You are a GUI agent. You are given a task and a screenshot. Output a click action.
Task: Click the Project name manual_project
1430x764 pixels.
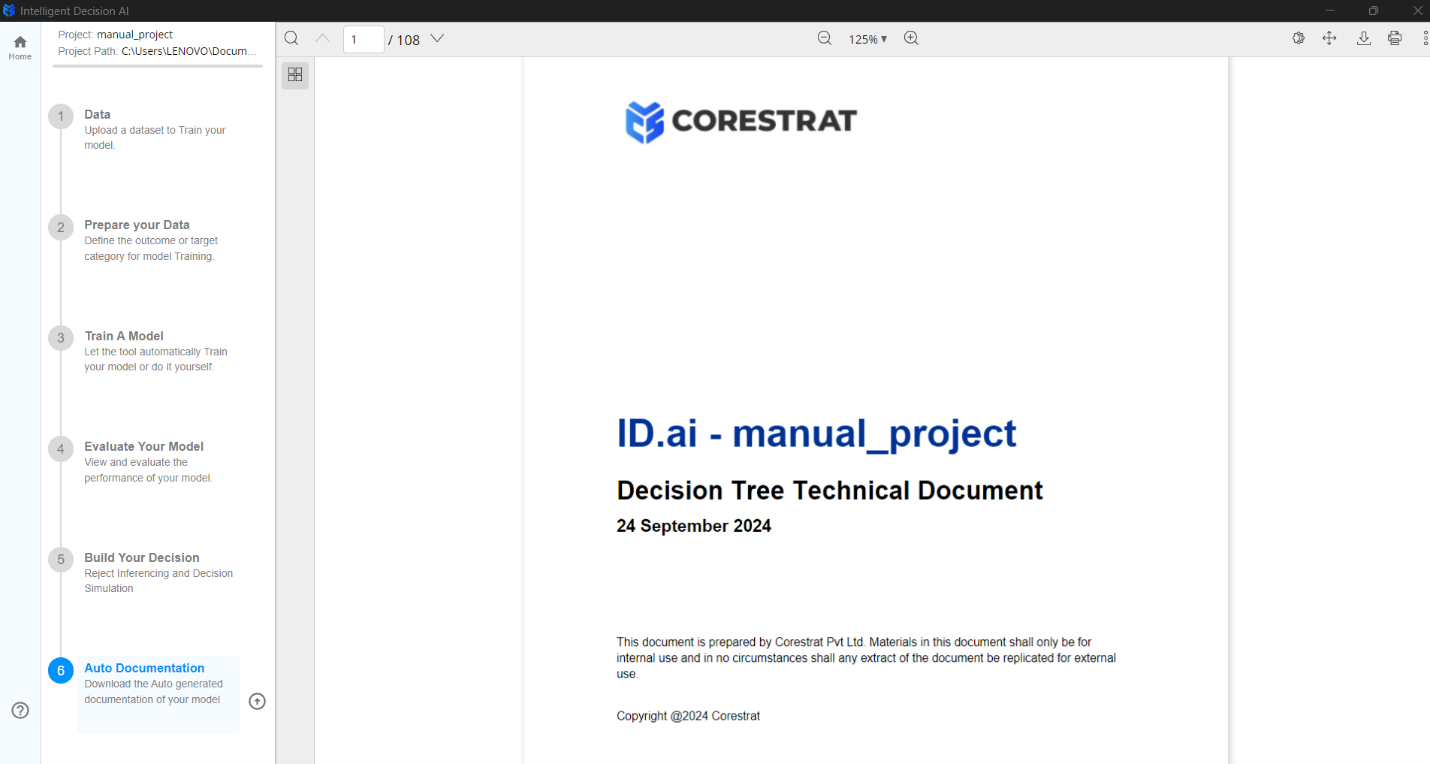pyautogui.click(x=134, y=34)
